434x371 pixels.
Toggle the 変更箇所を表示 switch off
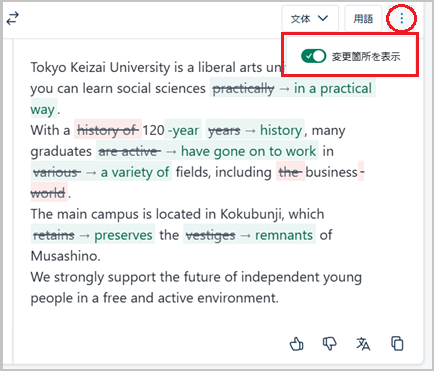coord(313,56)
